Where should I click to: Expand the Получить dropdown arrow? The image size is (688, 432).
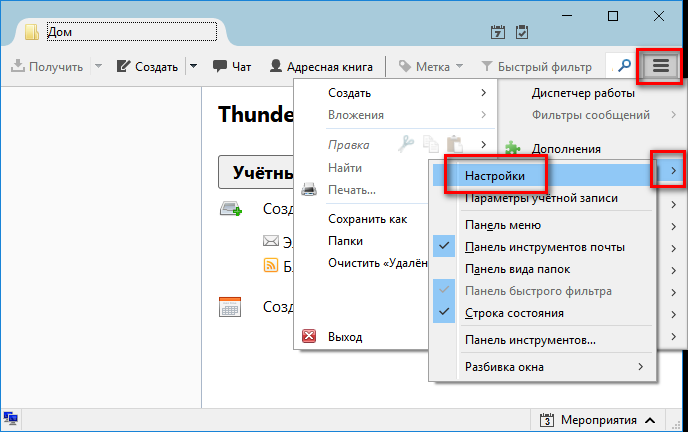(x=98, y=67)
